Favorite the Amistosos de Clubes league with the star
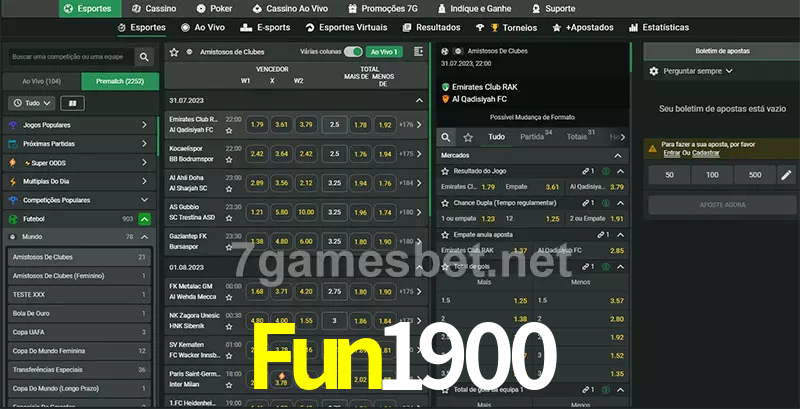Screen dimensions: 800x409 pyautogui.click(x=174, y=51)
